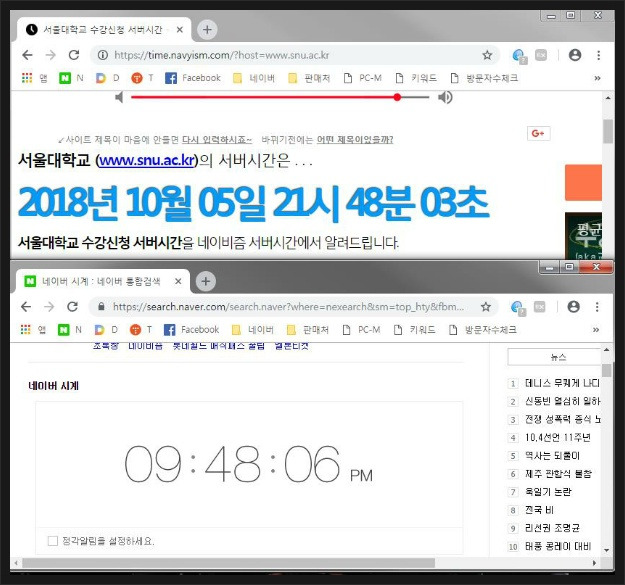Open trending item 7 욕일기 논란

(548, 492)
